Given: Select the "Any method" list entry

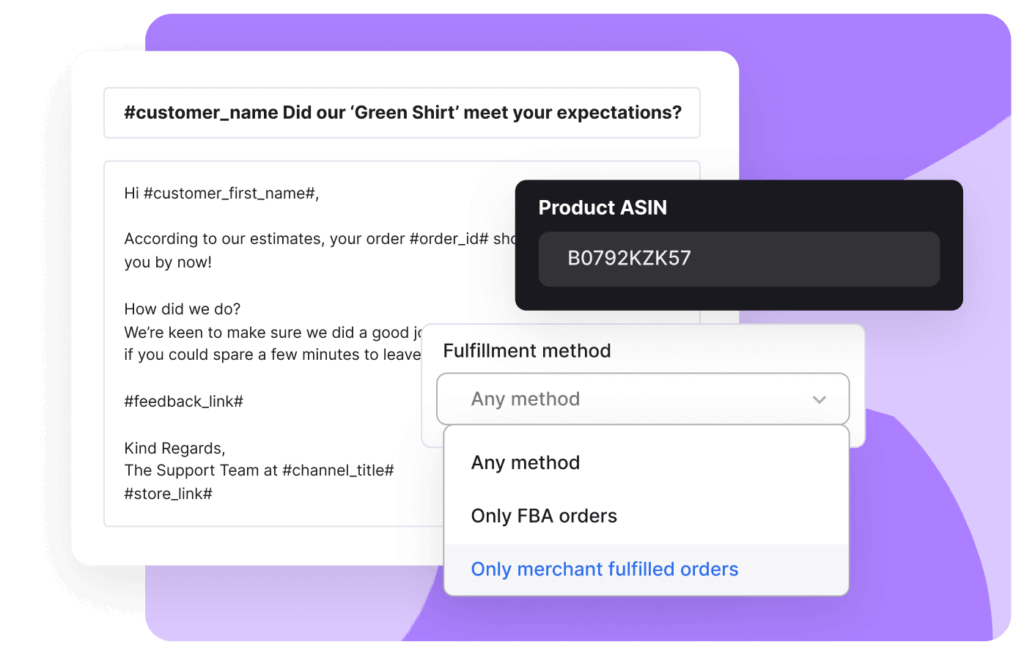Looking at the screenshot, I should coord(525,462).
